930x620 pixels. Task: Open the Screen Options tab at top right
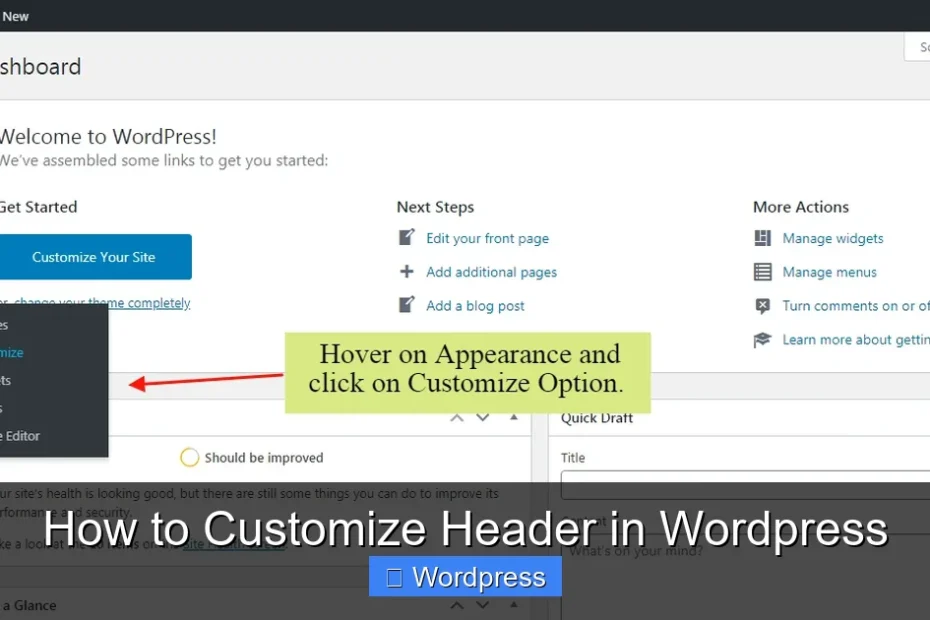click(x=917, y=47)
